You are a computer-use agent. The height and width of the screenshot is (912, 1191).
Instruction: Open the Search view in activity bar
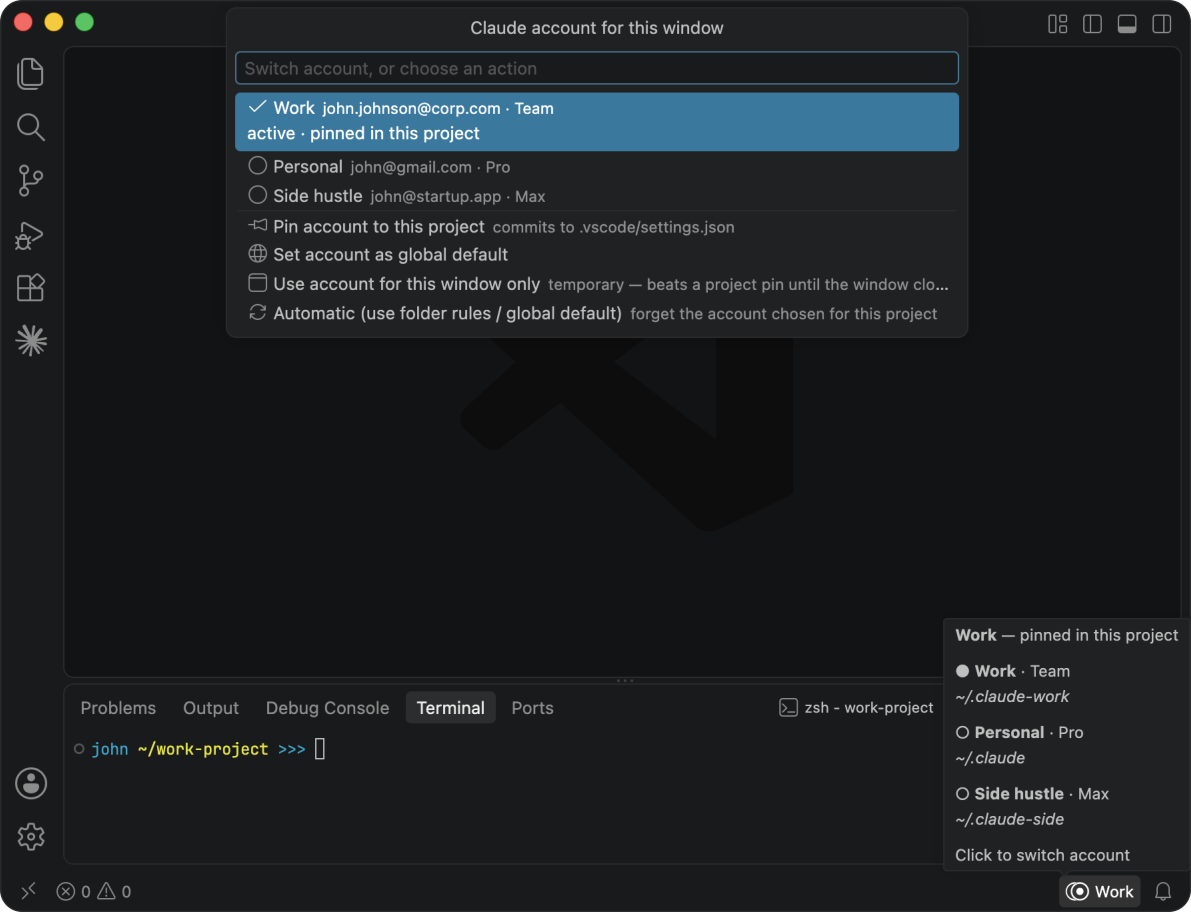[30, 128]
